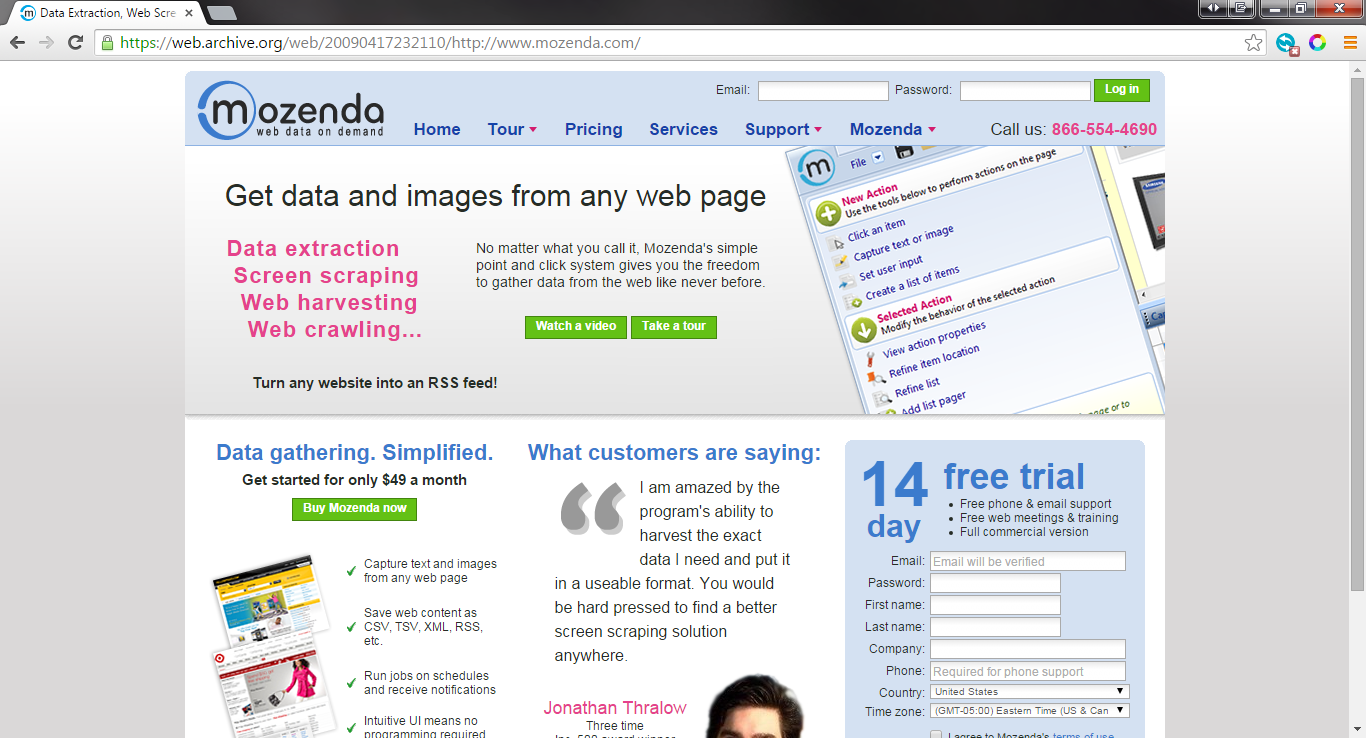Click the Mozenda logo

[291, 110]
